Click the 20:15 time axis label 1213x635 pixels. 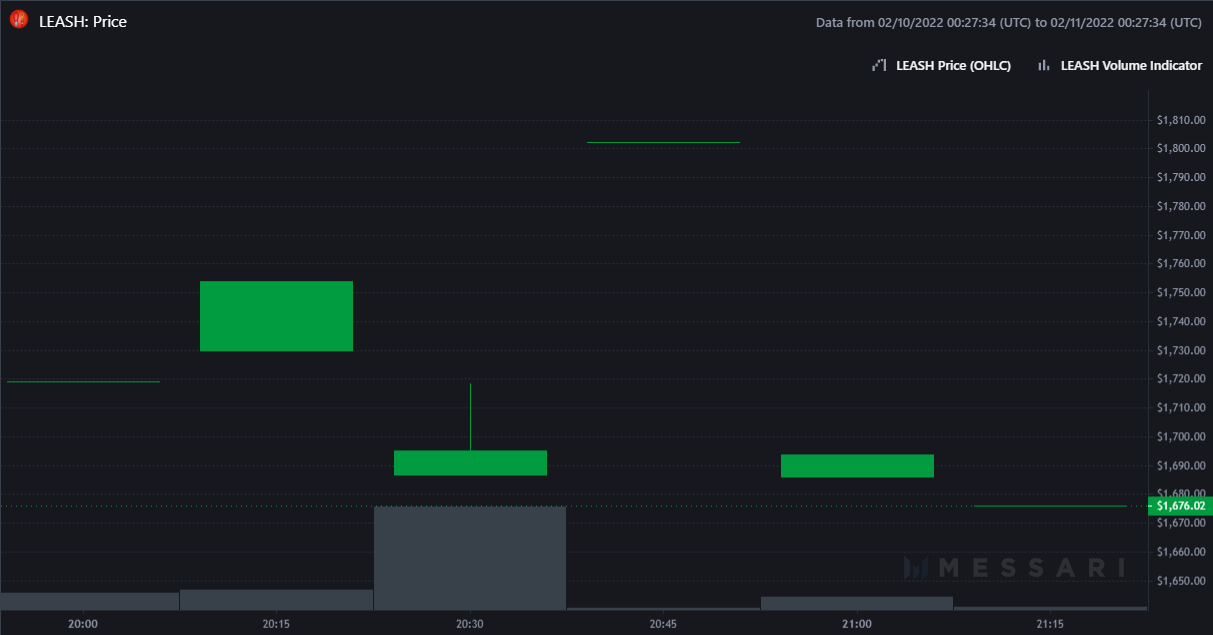click(x=277, y=624)
